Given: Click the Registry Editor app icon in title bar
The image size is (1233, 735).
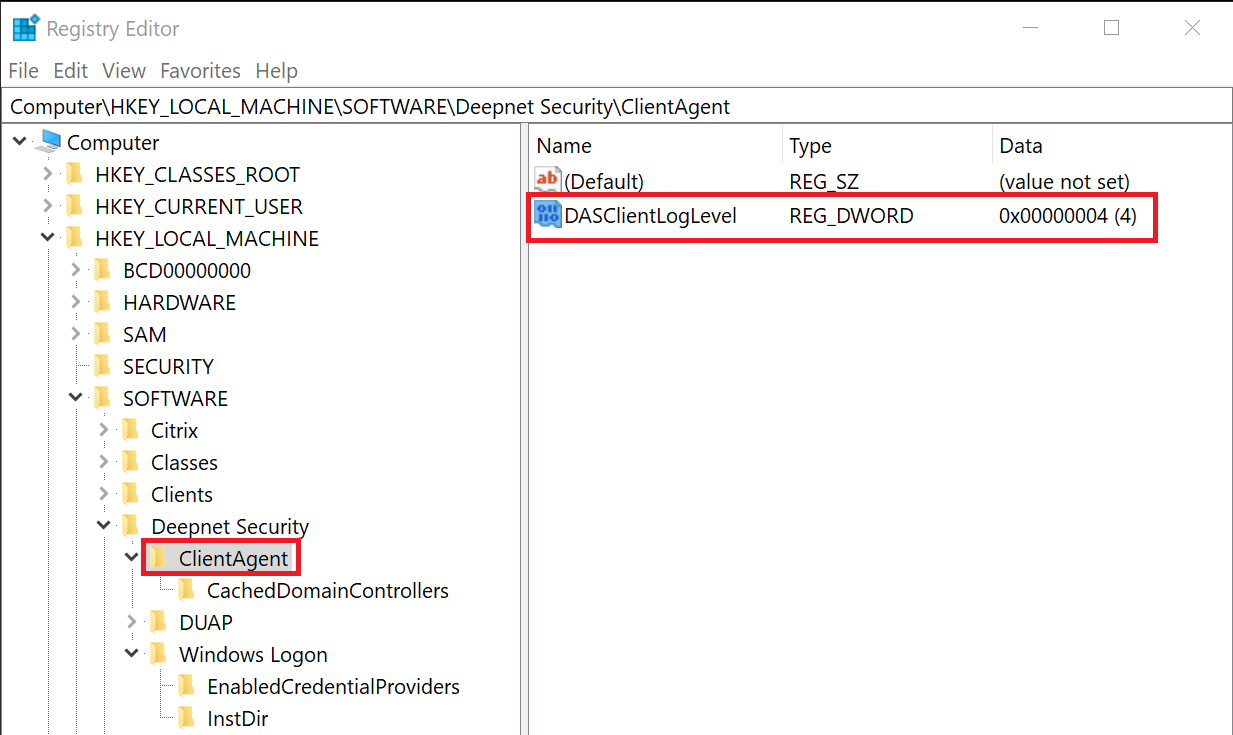Looking at the screenshot, I should (25, 29).
